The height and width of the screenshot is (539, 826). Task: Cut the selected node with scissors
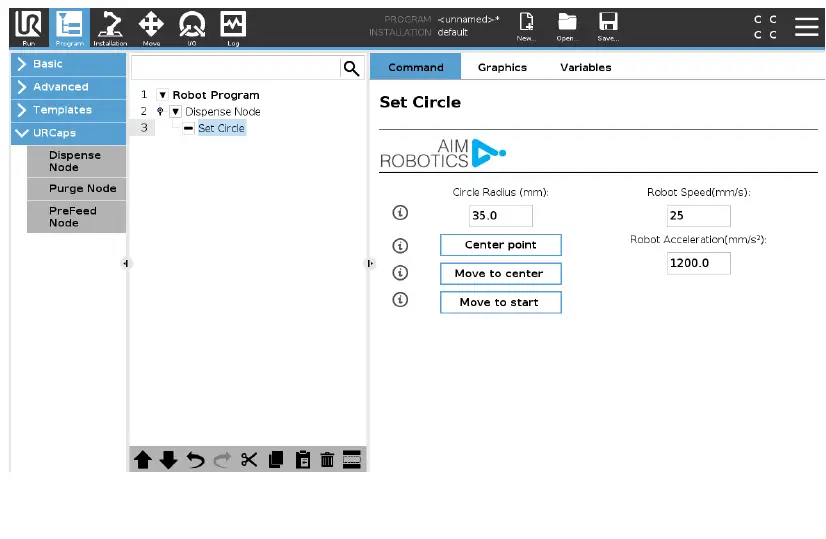[x=249, y=460]
